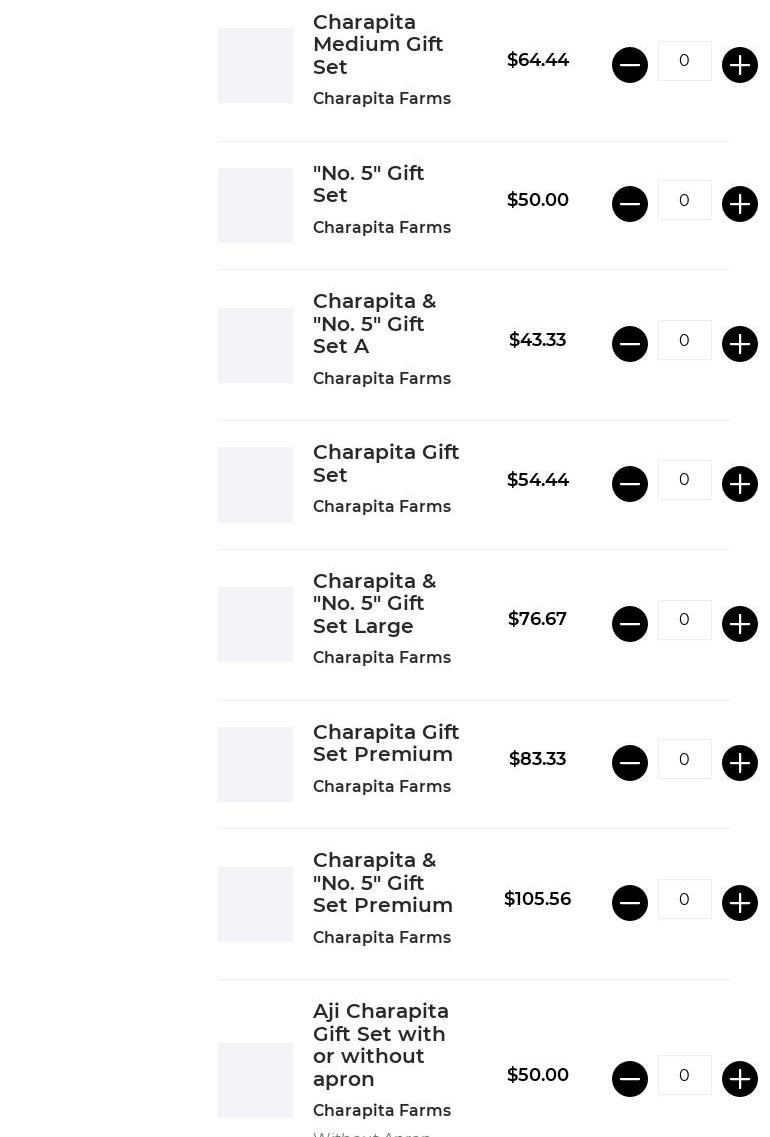
Task: Click thumbnail of Charapita & "No. 5" Gift Set Large
Action: tap(256, 624)
